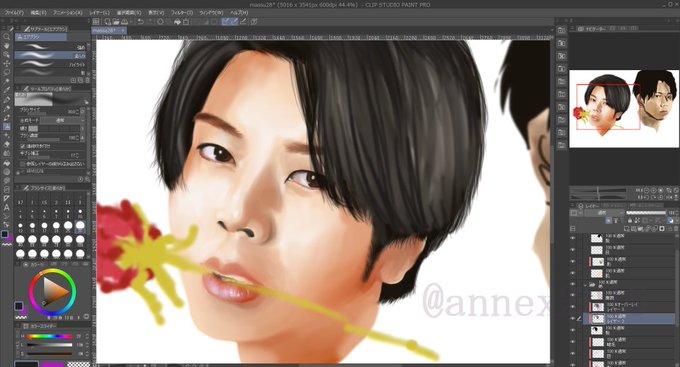
Task: Toggle visibility of topmost visible layer
Action: (572, 238)
